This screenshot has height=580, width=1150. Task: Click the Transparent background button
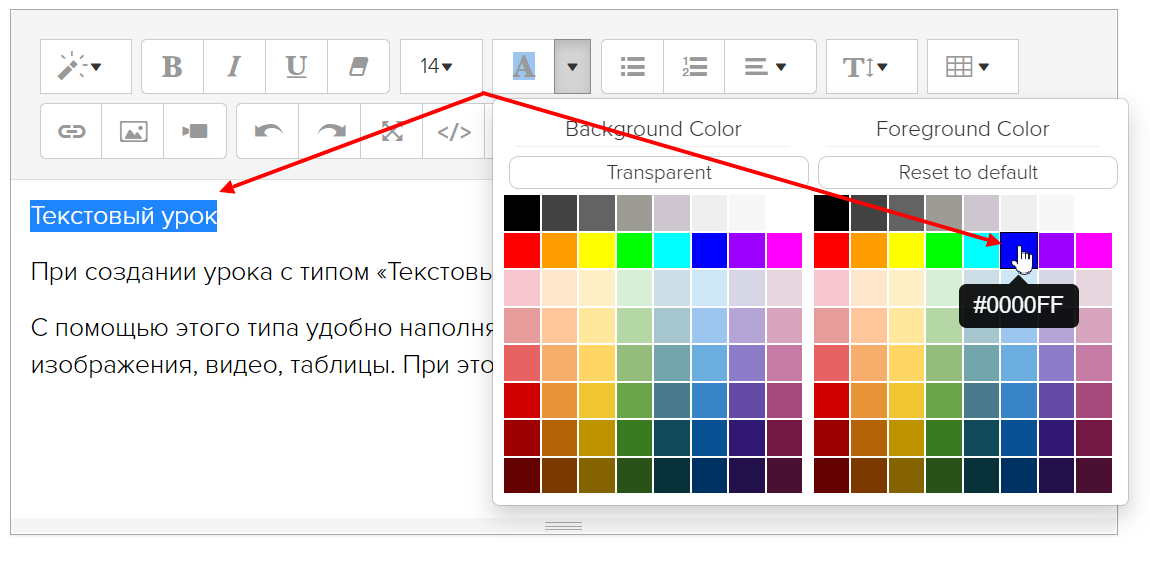658,172
